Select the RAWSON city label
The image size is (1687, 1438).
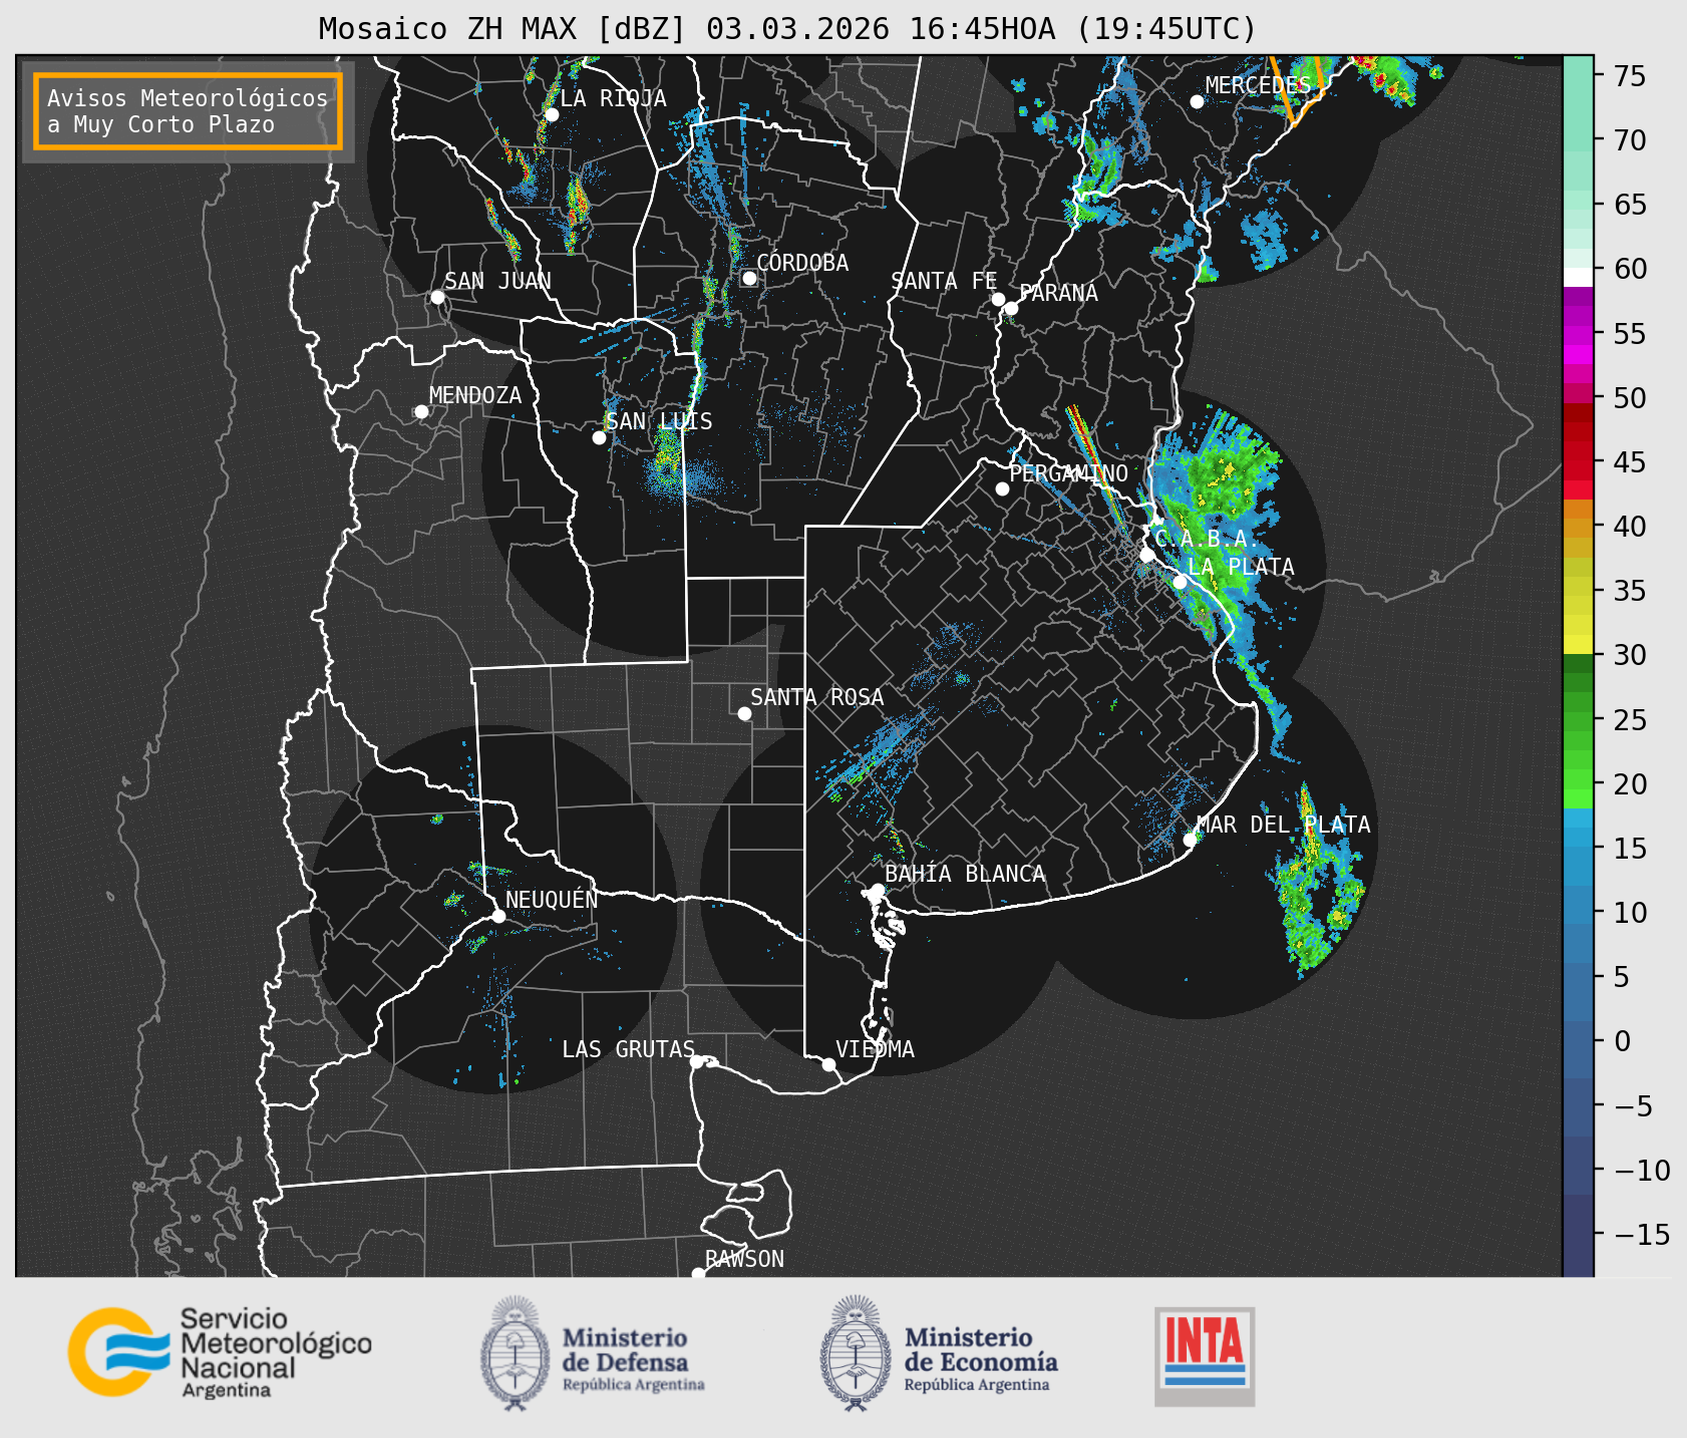click(x=744, y=1259)
